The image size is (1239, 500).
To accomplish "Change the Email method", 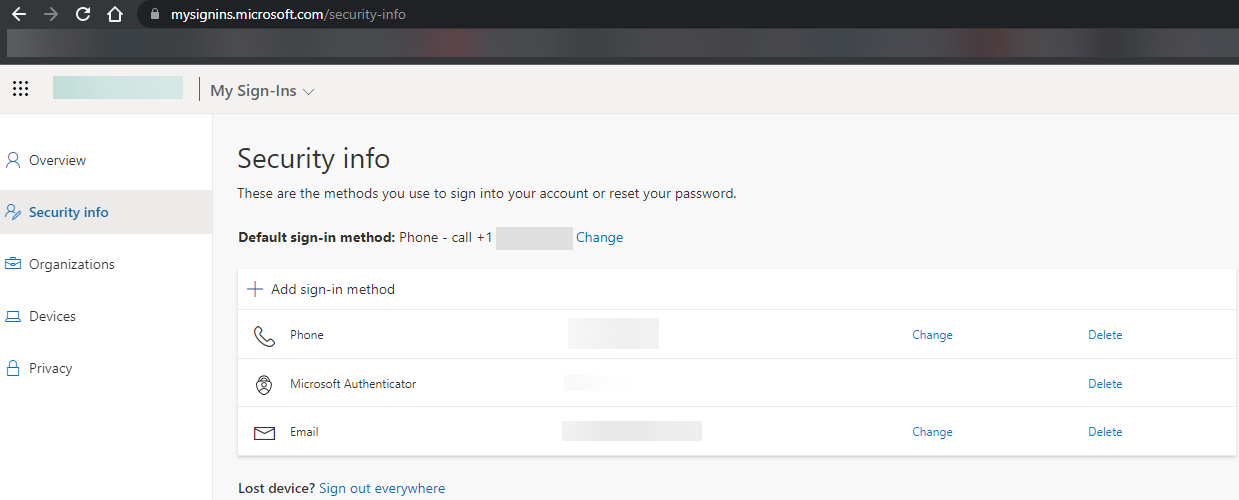I will (x=932, y=432).
